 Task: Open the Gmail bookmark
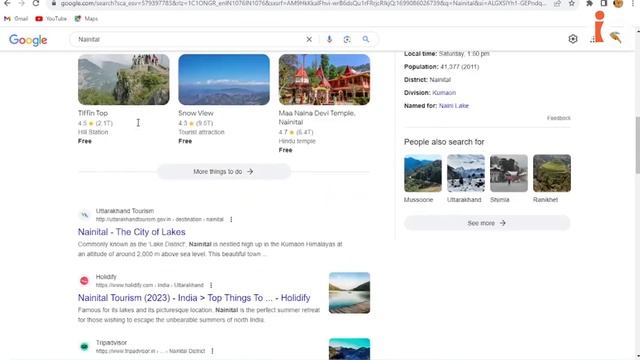pos(16,19)
